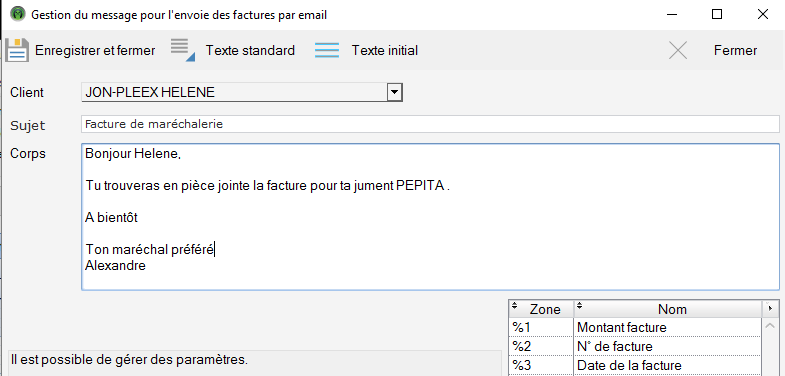
Task: Click into the Sujet input field
Action: 430,124
